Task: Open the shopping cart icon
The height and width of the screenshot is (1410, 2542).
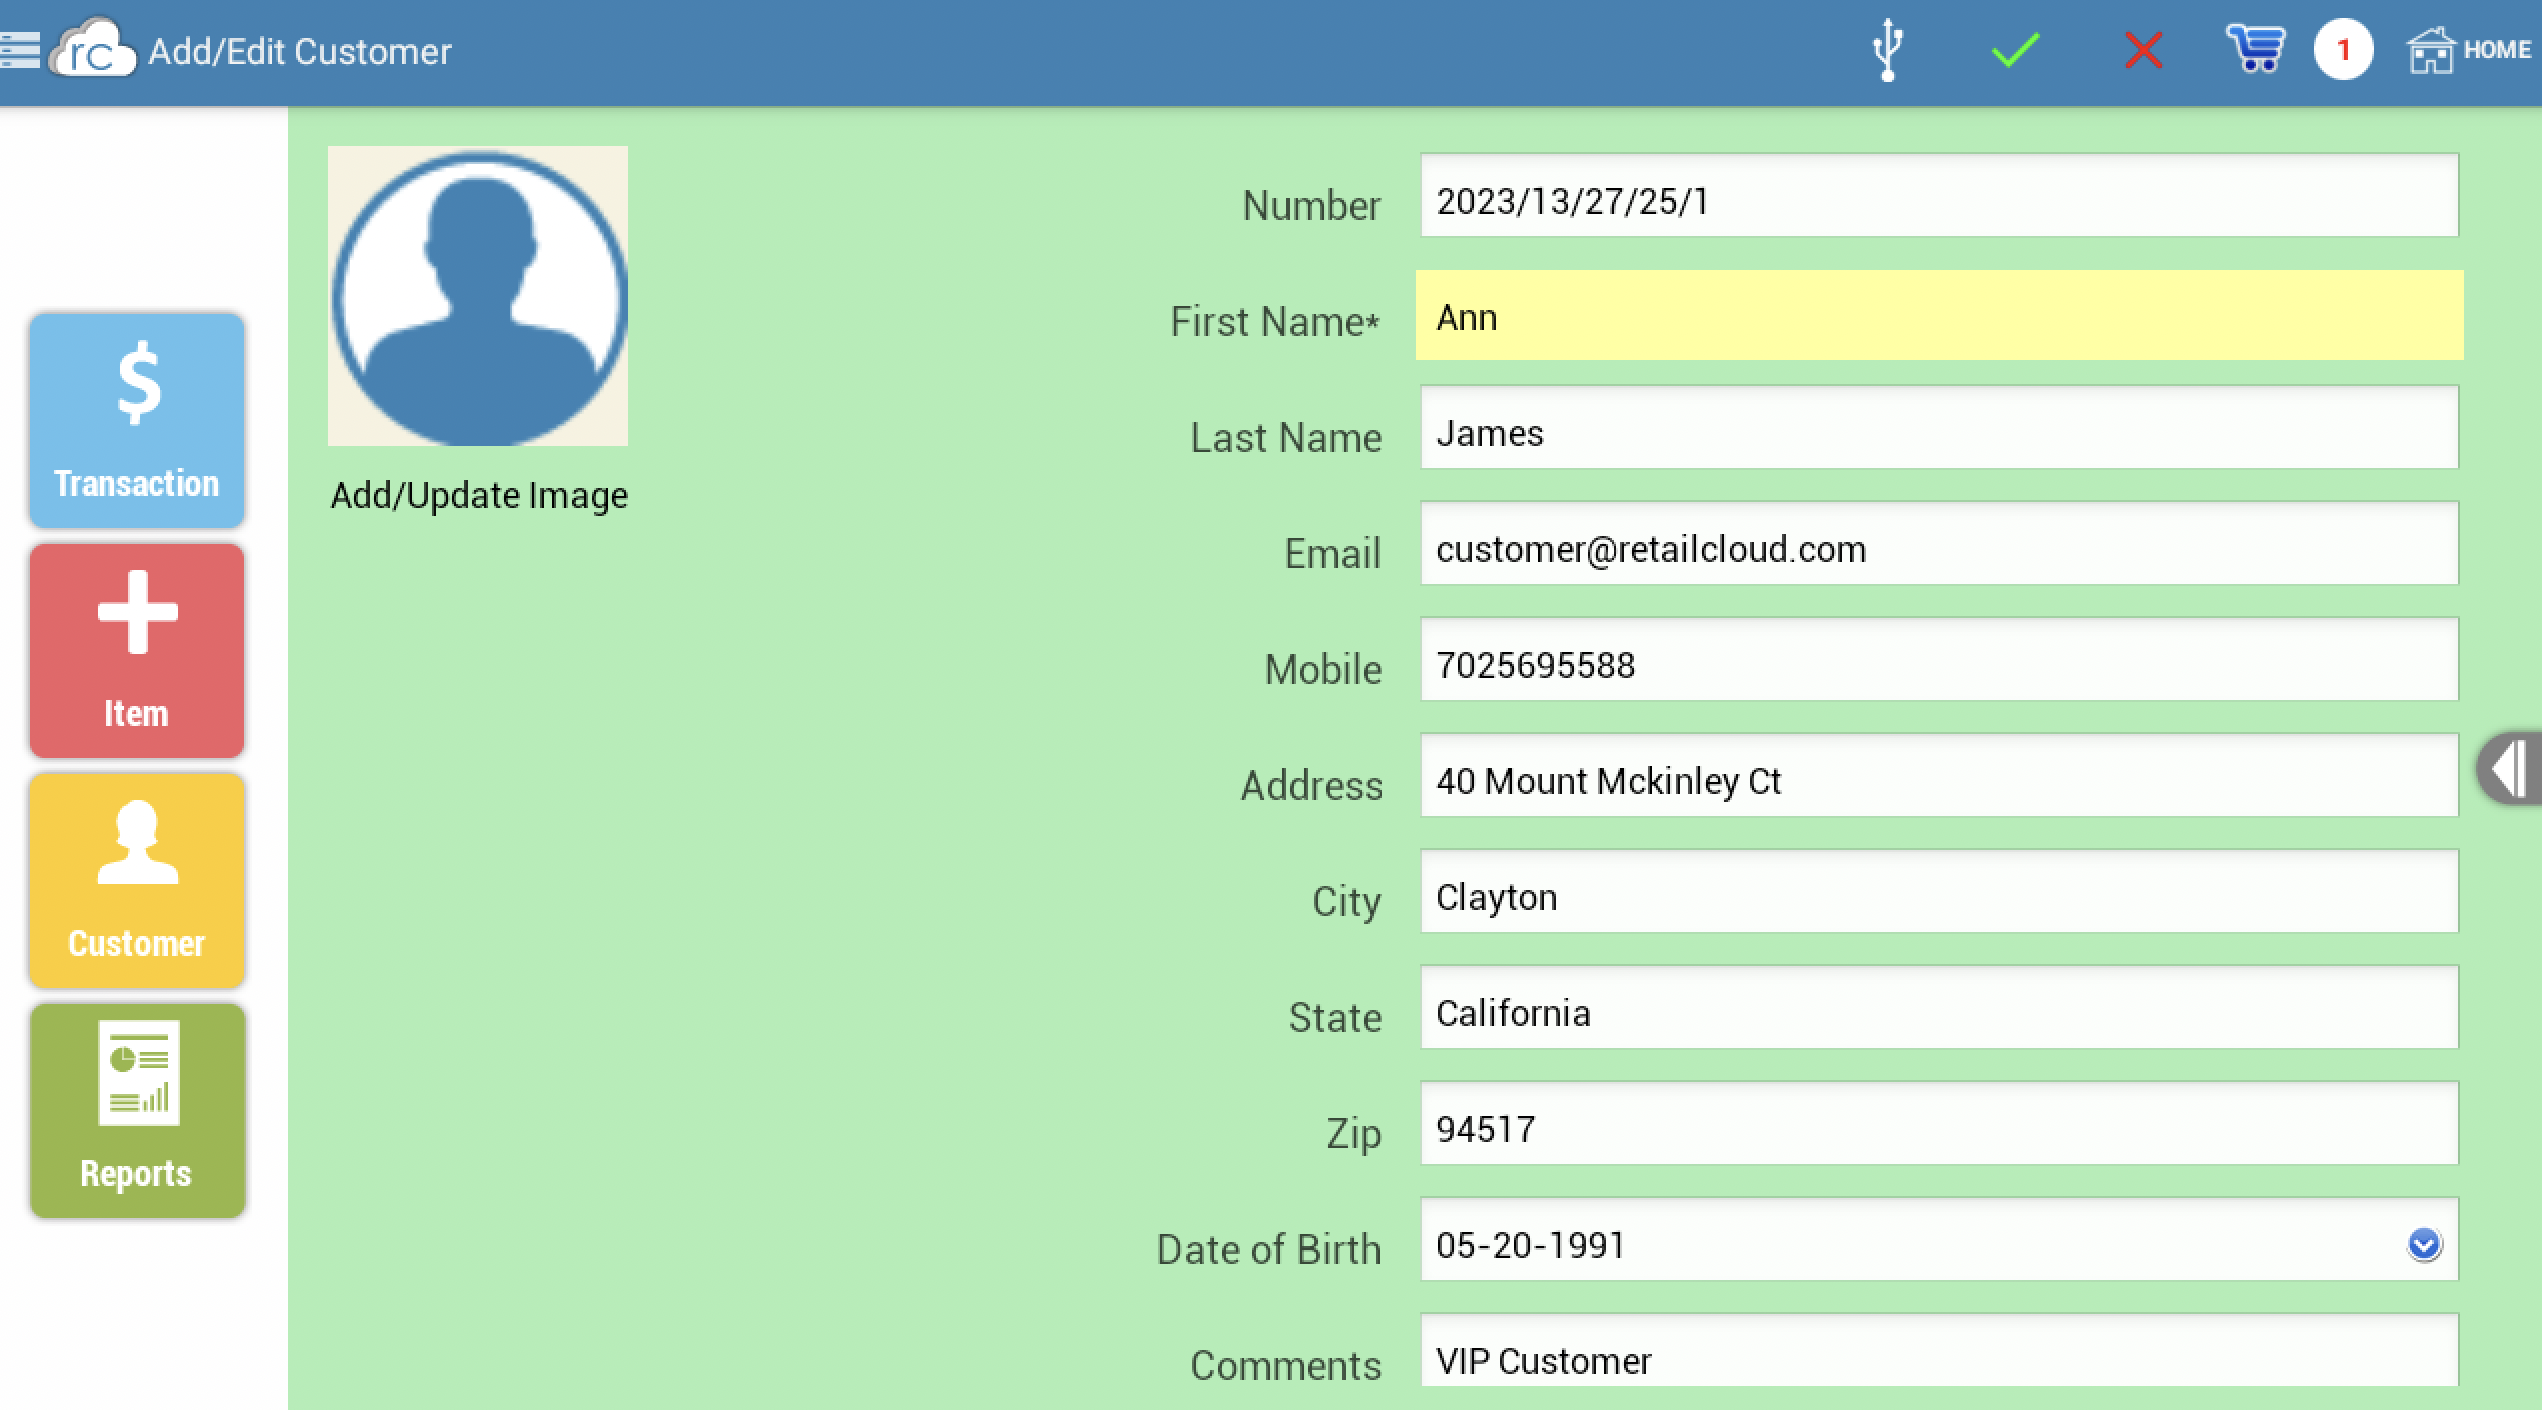Action: [2256, 49]
